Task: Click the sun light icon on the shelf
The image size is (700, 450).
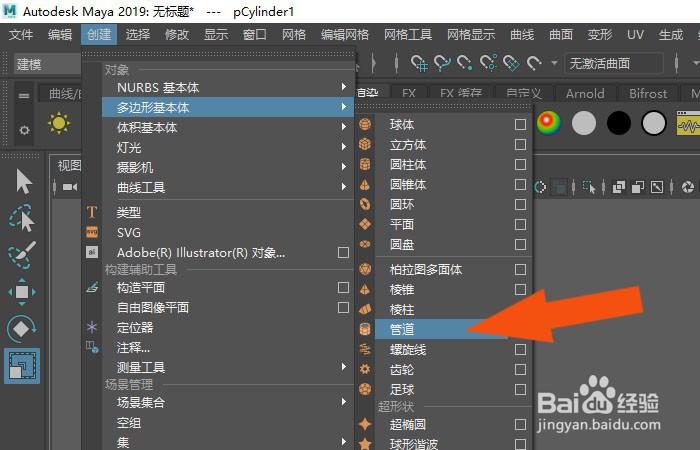Action: pyautogui.click(x=59, y=123)
